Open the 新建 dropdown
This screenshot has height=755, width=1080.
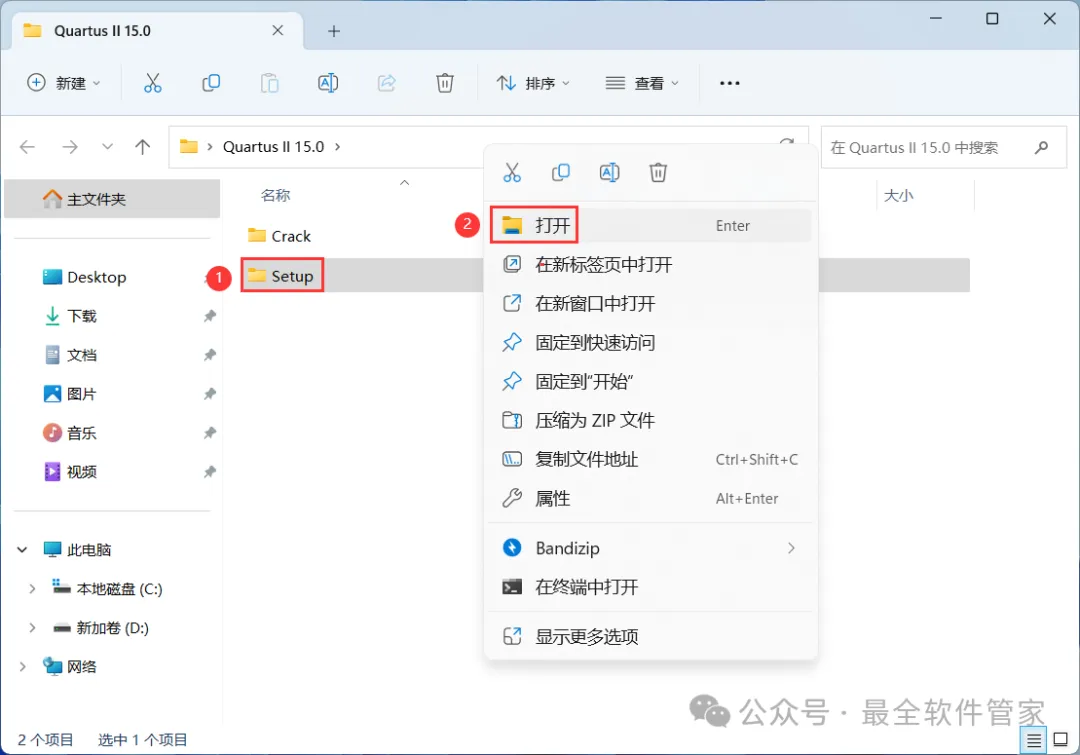click(x=64, y=83)
